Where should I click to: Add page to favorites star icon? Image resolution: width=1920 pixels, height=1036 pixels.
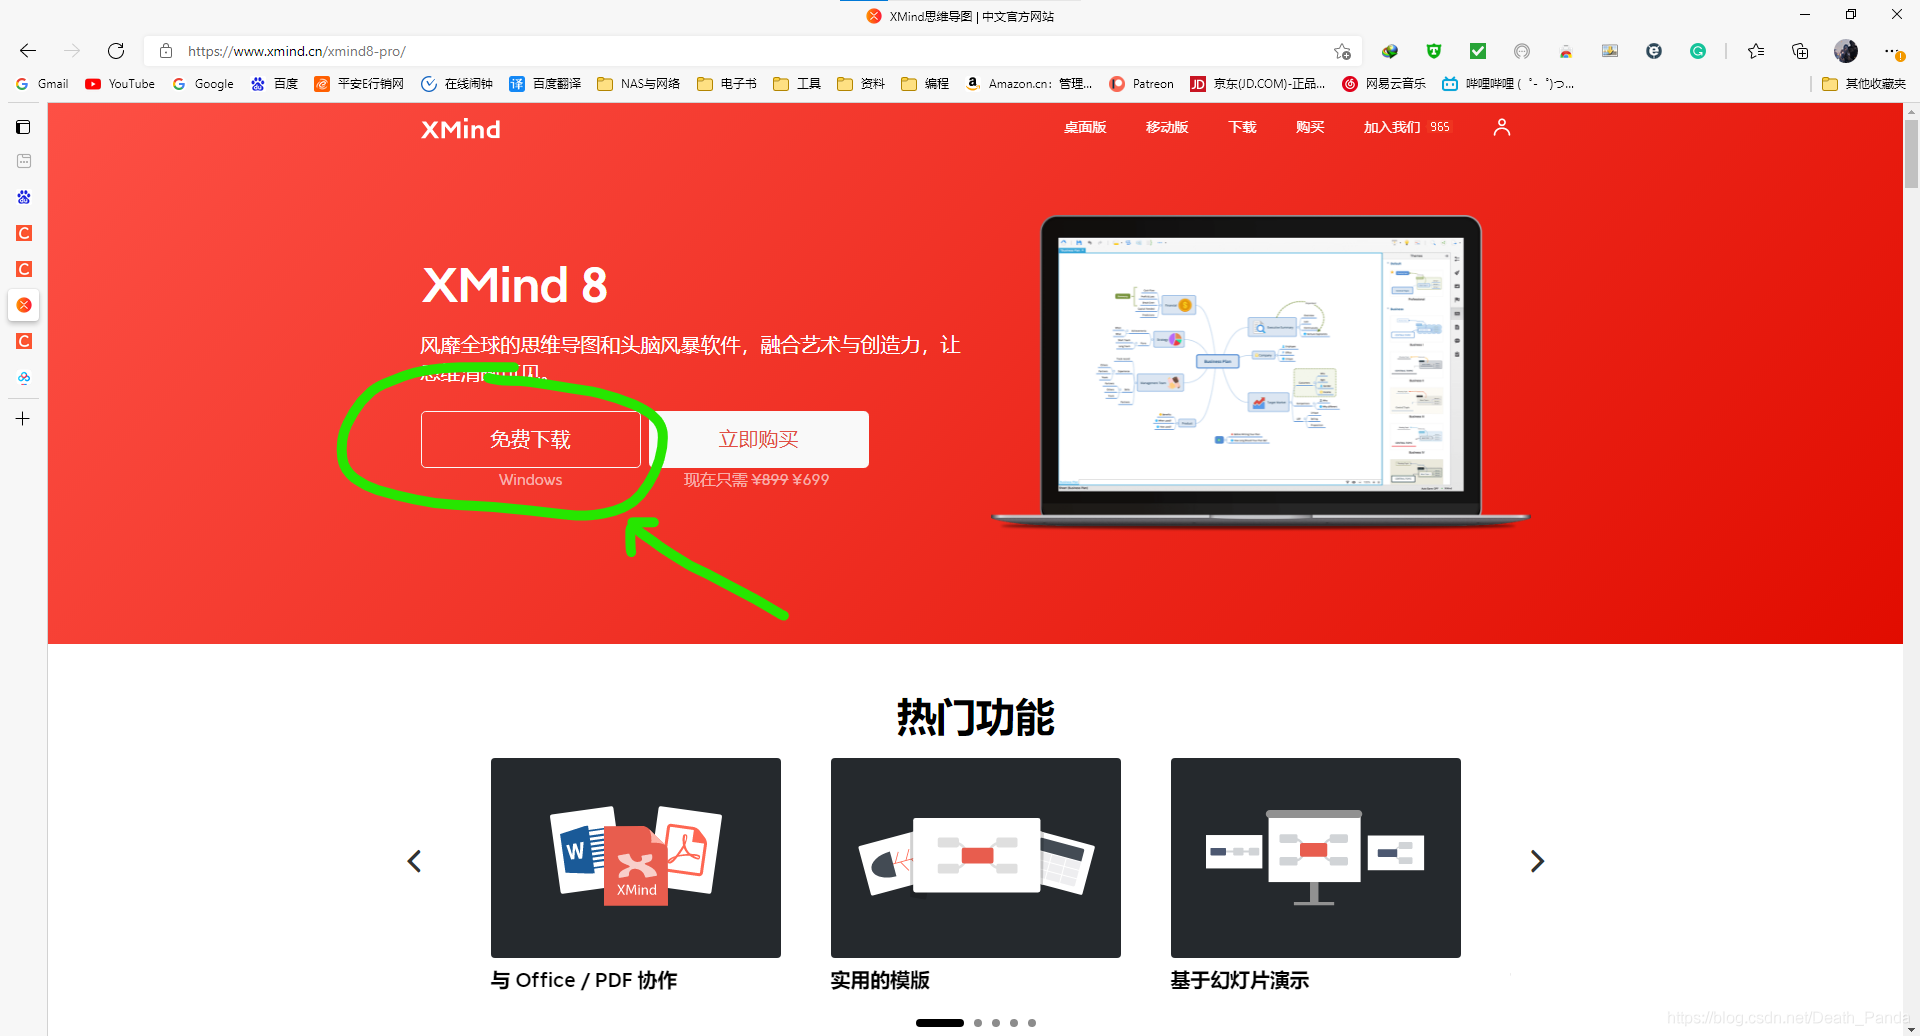click(1342, 51)
